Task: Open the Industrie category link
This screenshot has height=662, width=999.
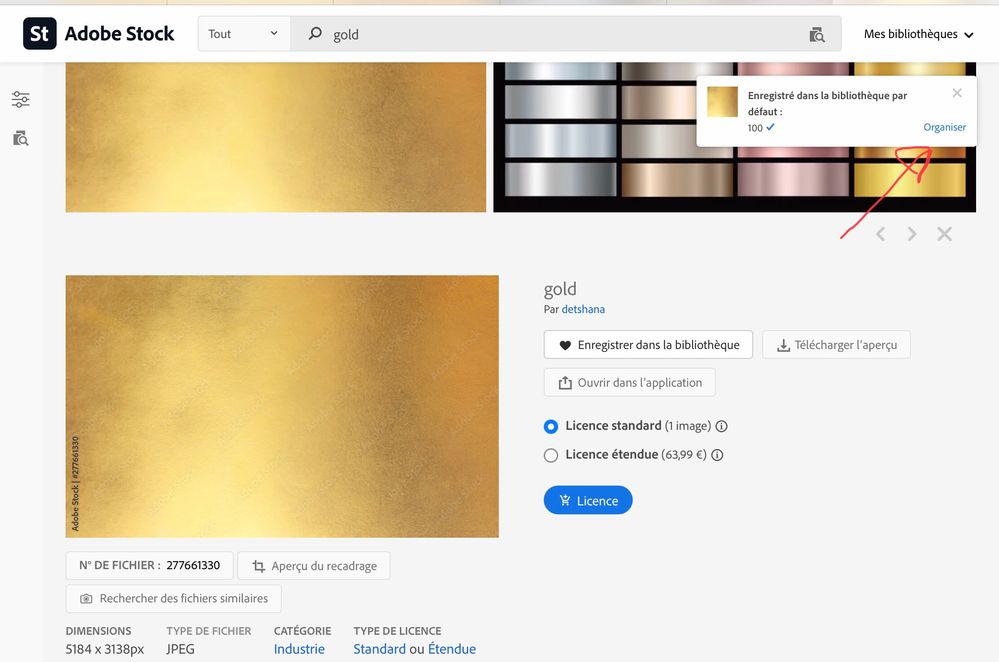Action: pyautogui.click(x=299, y=649)
